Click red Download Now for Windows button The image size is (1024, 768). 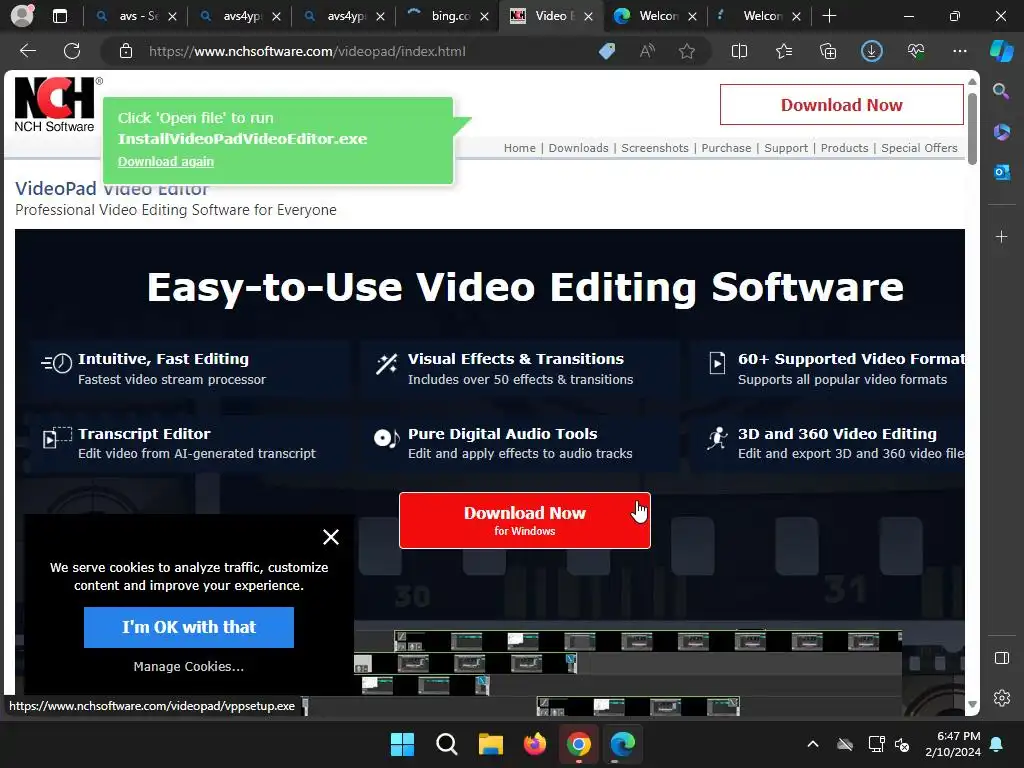524,520
